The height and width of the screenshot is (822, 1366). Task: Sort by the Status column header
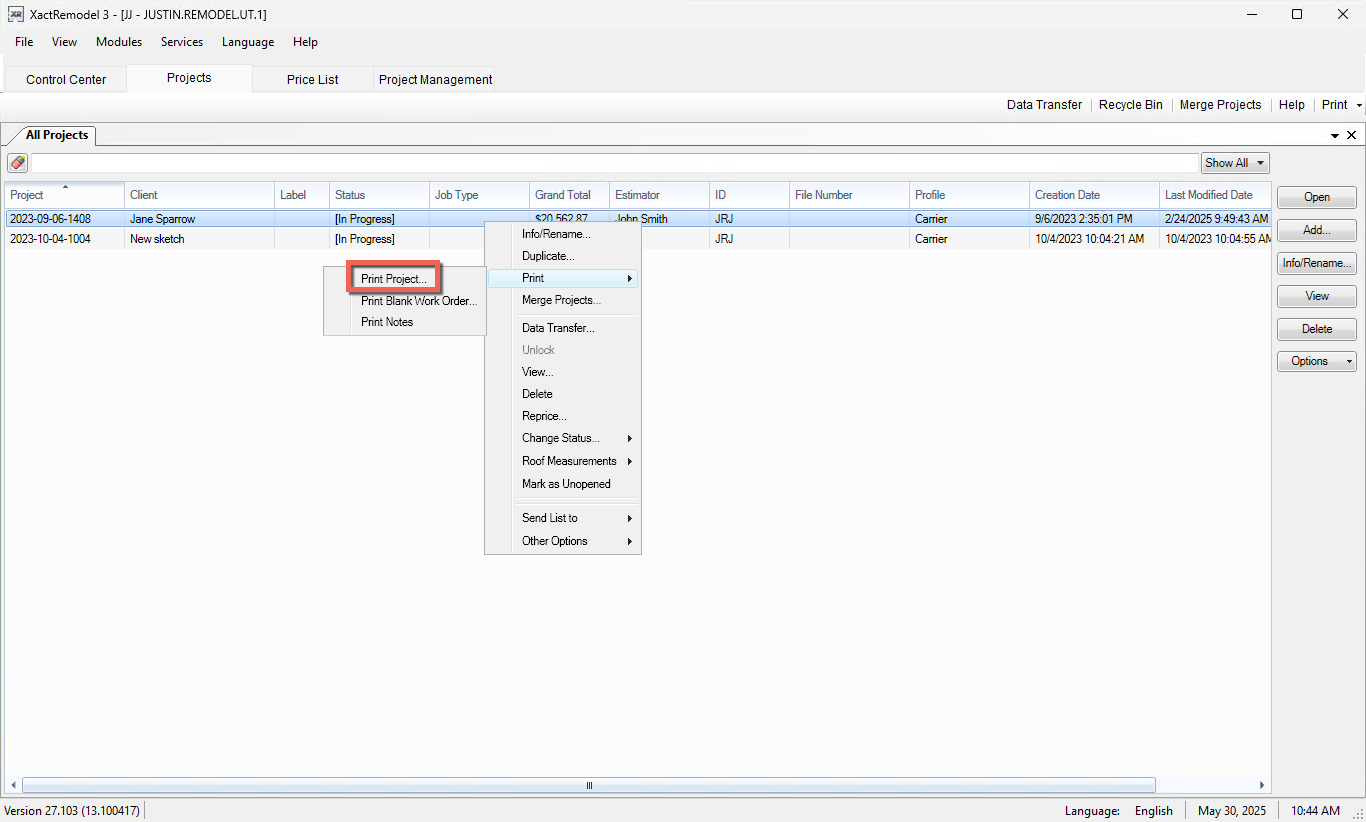[380, 195]
